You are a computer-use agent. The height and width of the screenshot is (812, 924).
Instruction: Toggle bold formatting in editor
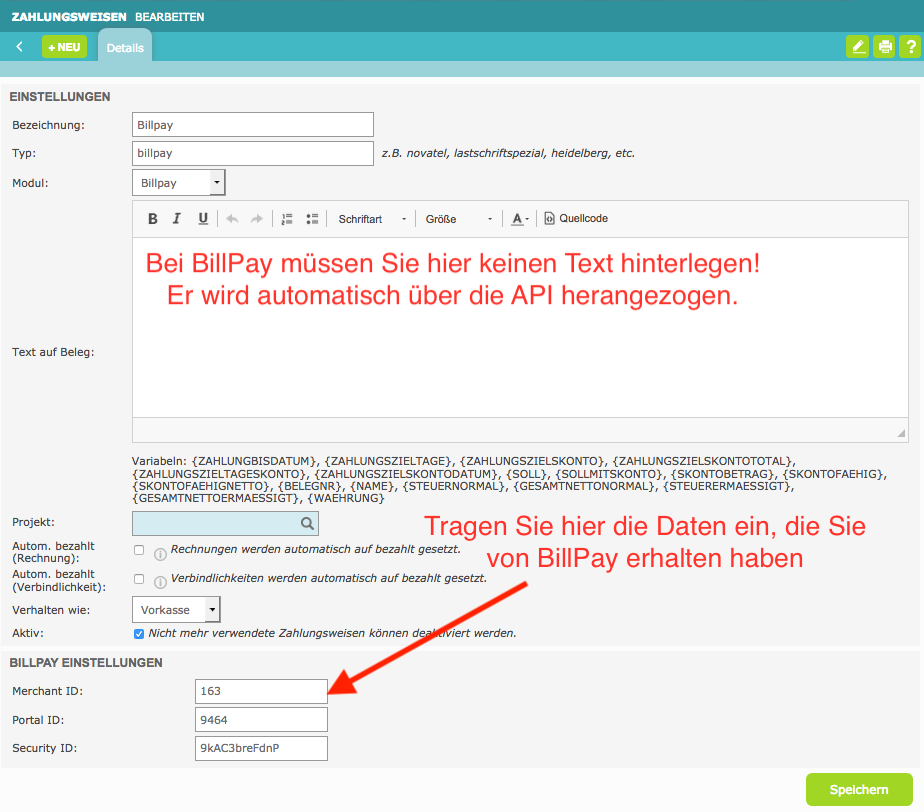153,219
